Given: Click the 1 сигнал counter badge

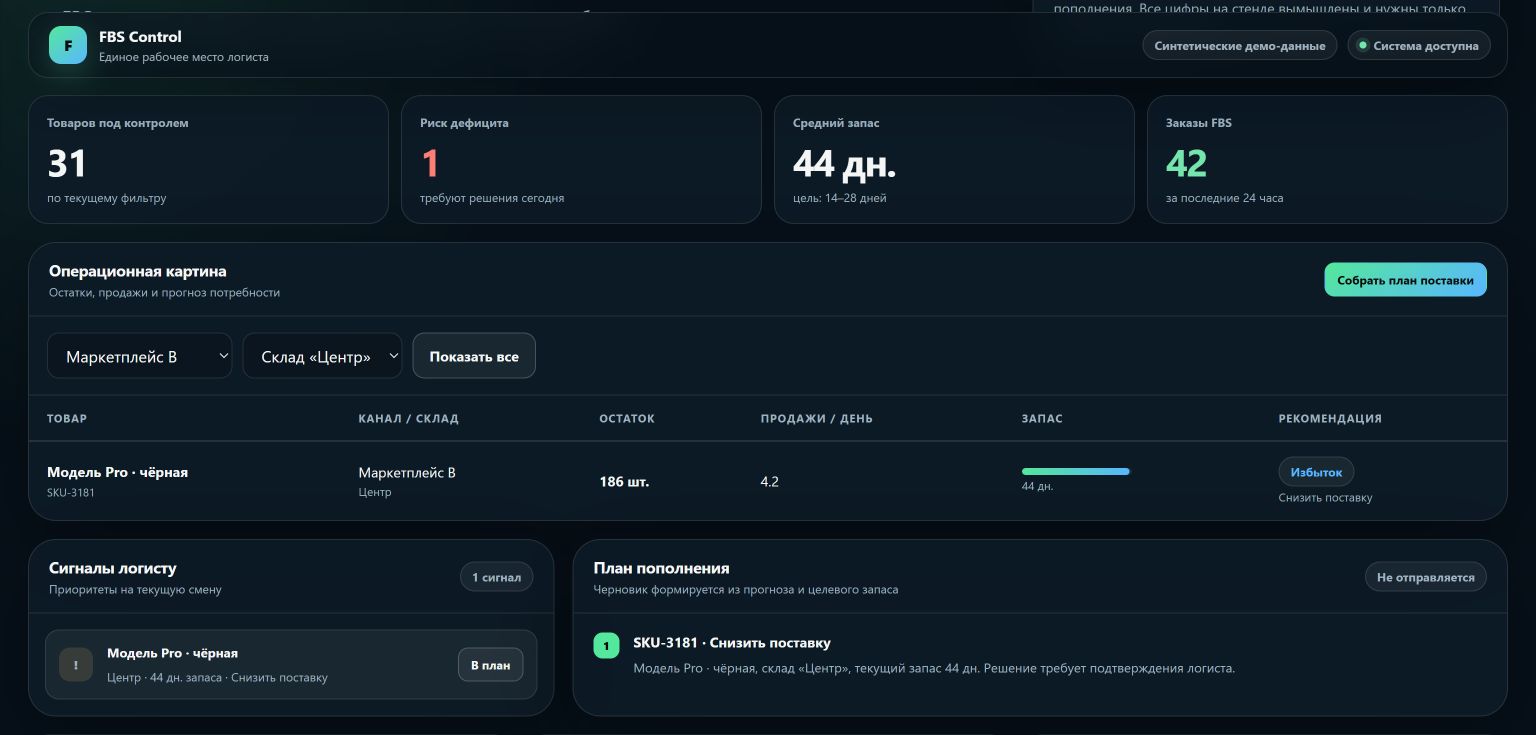Looking at the screenshot, I should coord(496,577).
